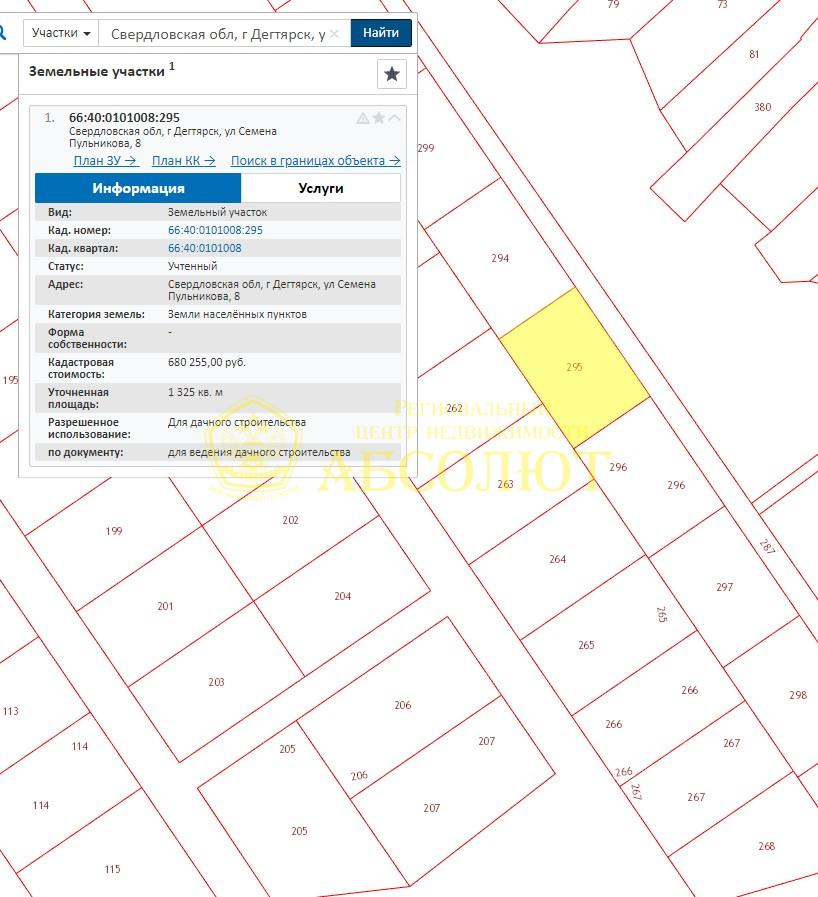Open favorites with the star button
This screenshot has width=818, height=897.
tap(392, 74)
